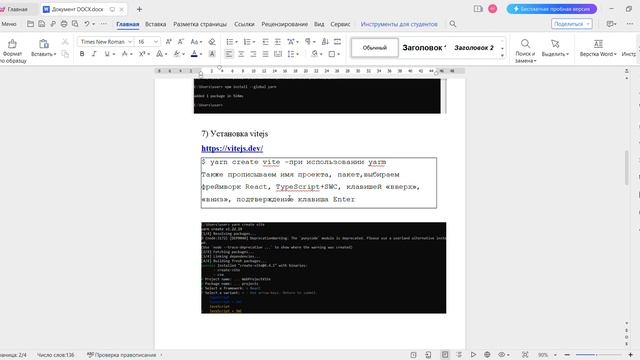Open the Times New Roman font dropdown
Screen dimensions: 640x360
click(130, 42)
